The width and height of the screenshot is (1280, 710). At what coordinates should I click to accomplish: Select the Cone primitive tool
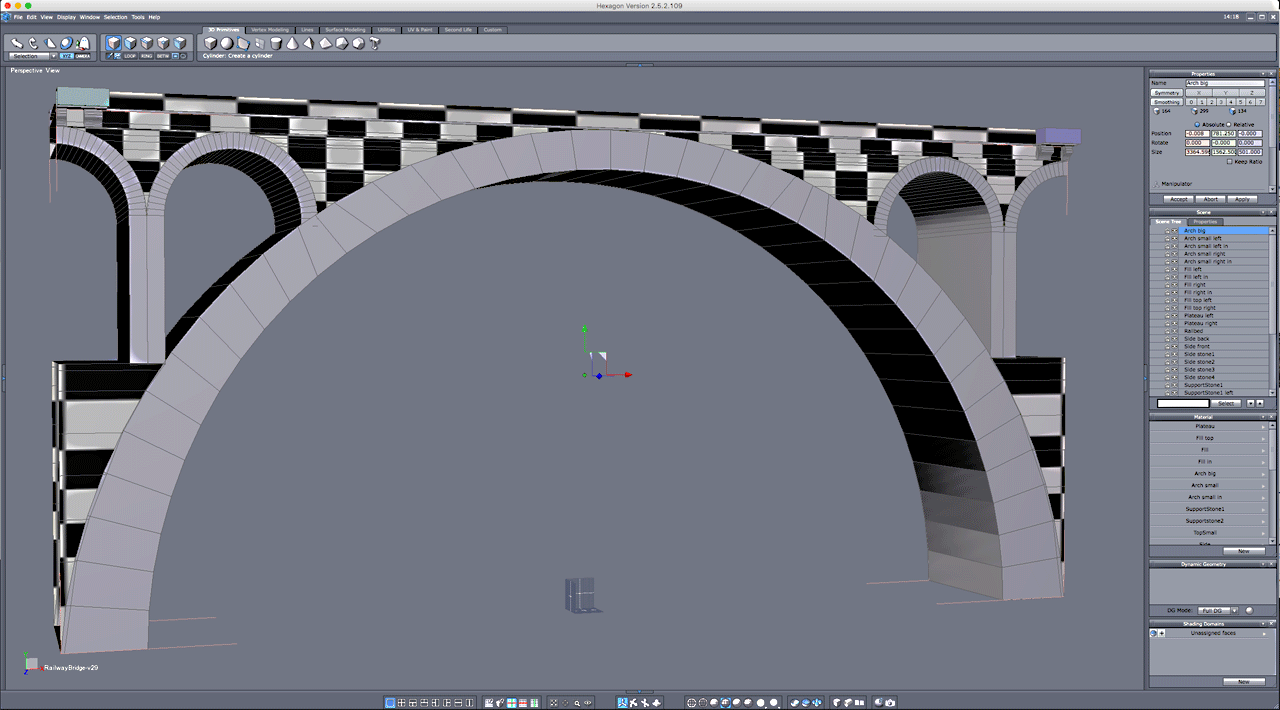[292, 43]
